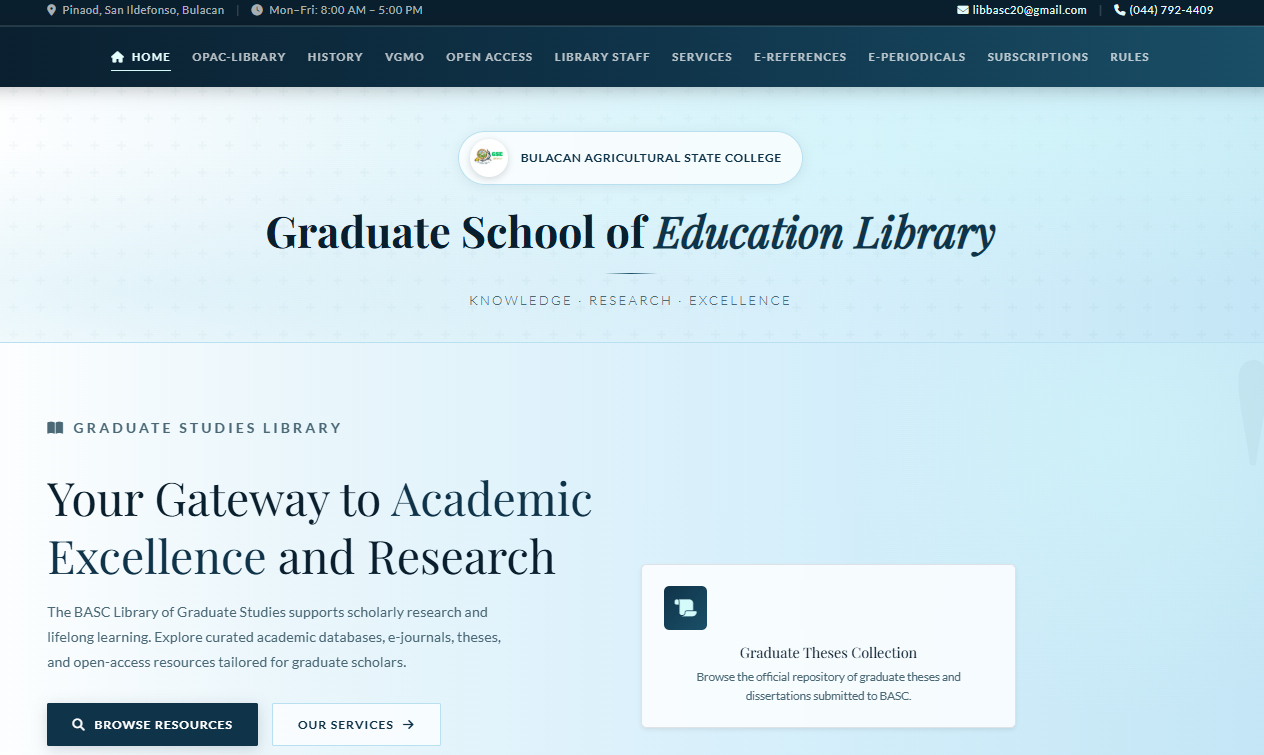Open the RULES menu item

pyautogui.click(x=1129, y=57)
